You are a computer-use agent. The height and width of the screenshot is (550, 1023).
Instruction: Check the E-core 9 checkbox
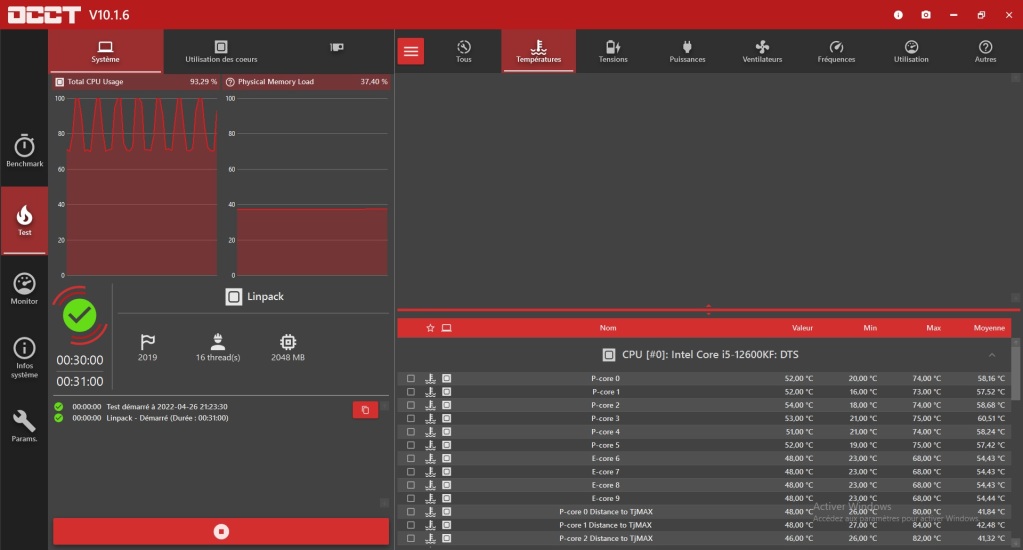point(410,498)
